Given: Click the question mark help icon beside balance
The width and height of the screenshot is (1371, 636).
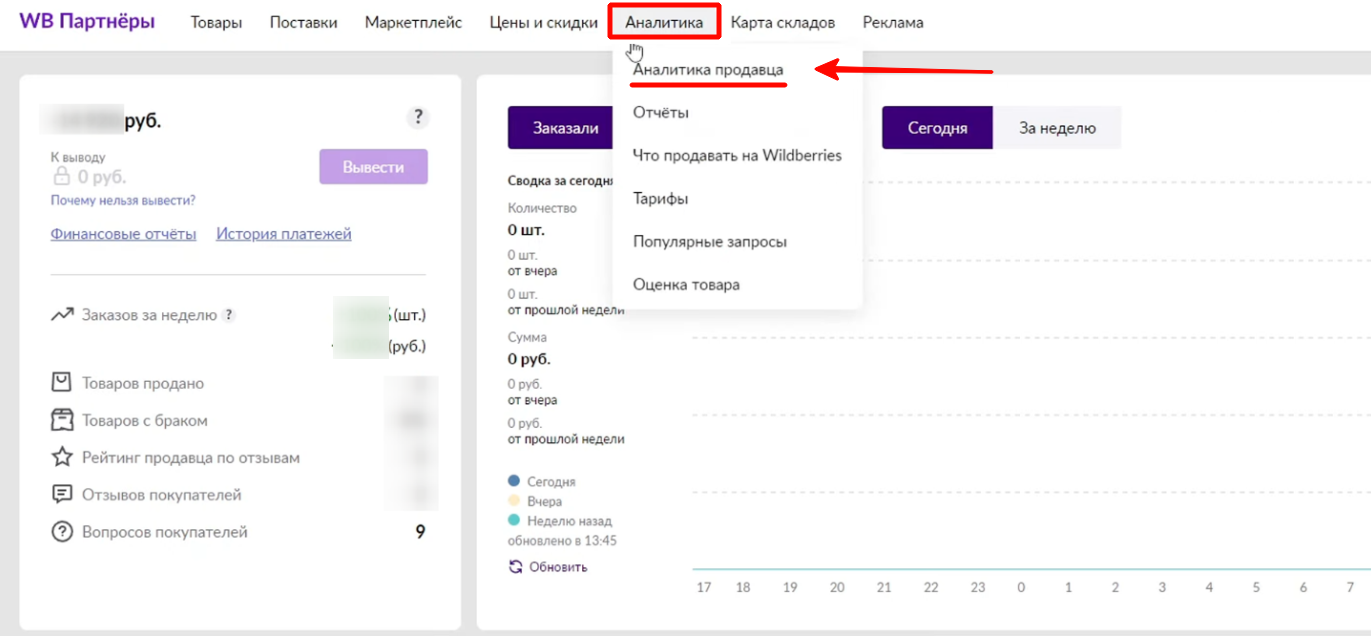Looking at the screenshot, I should point(418,118).
